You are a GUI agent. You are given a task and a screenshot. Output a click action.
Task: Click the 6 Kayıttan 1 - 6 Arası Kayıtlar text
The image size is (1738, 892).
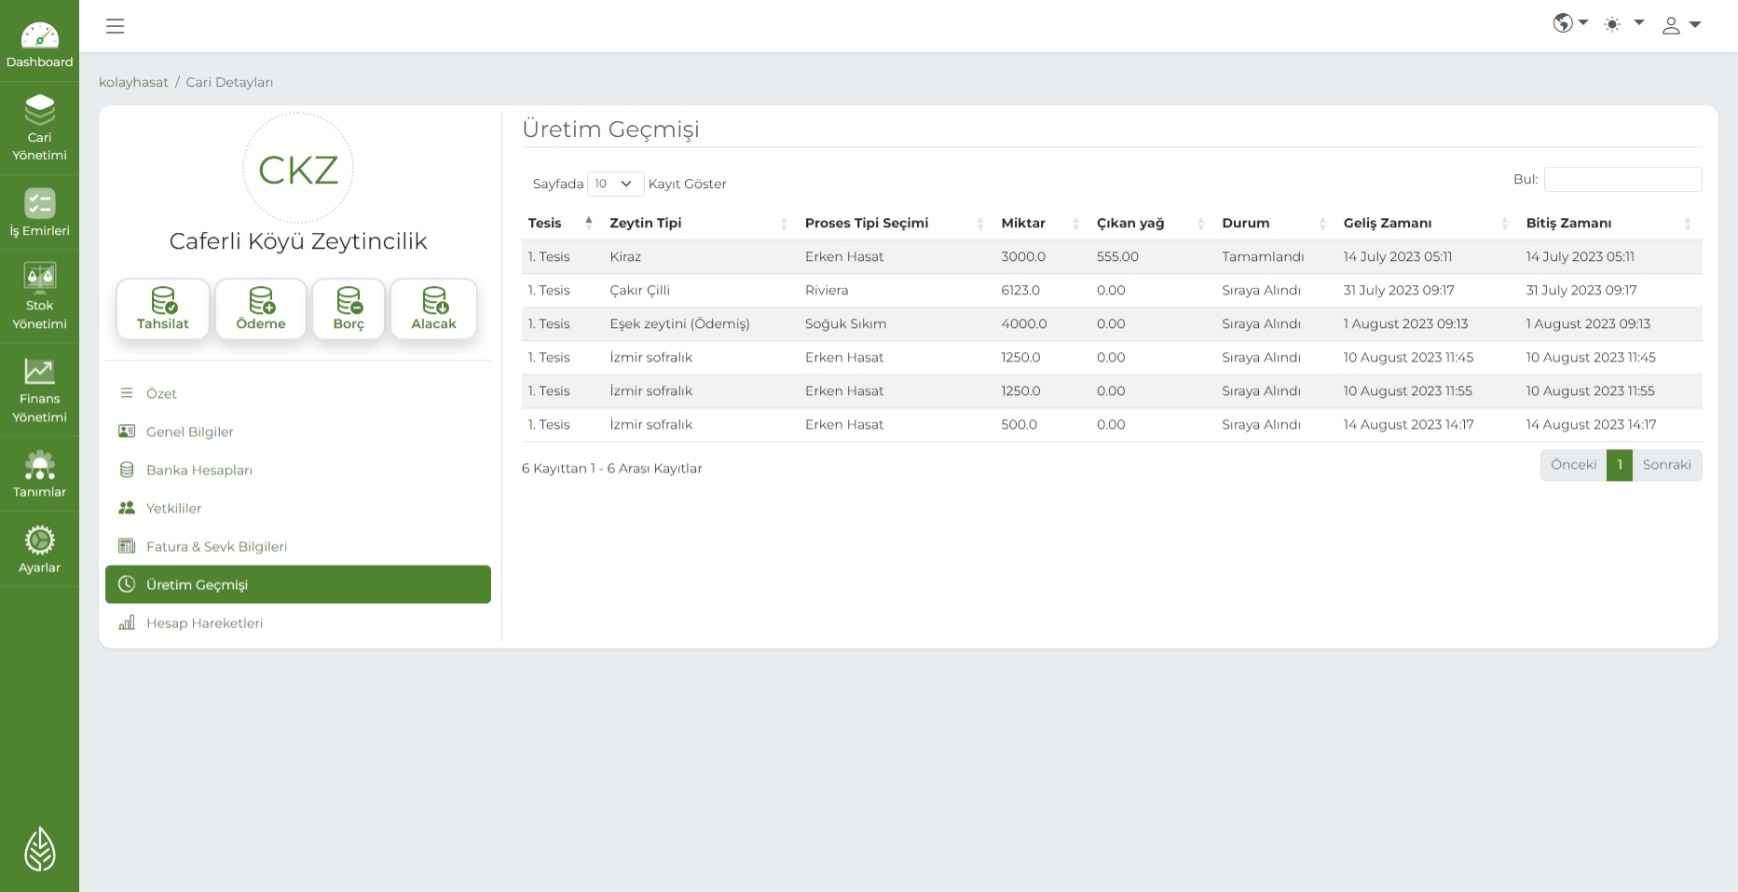coord(612,468)
